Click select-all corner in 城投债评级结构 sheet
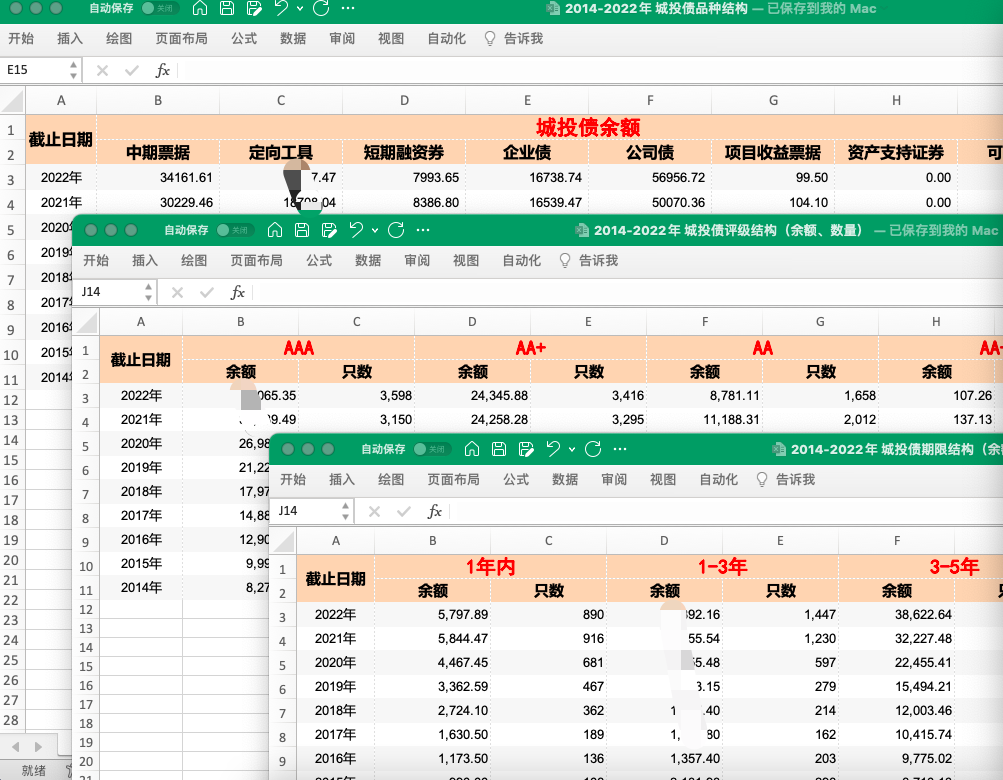Image resolution: width=1003 pixels, height=780 pixels. [86, 322]
